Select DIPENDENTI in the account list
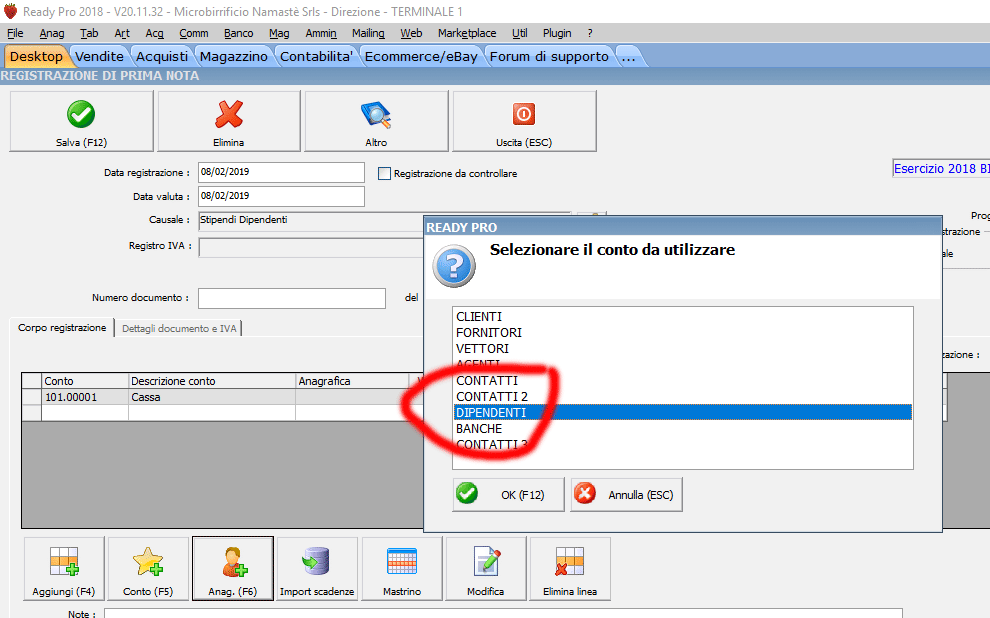 (x=683, y=412)
